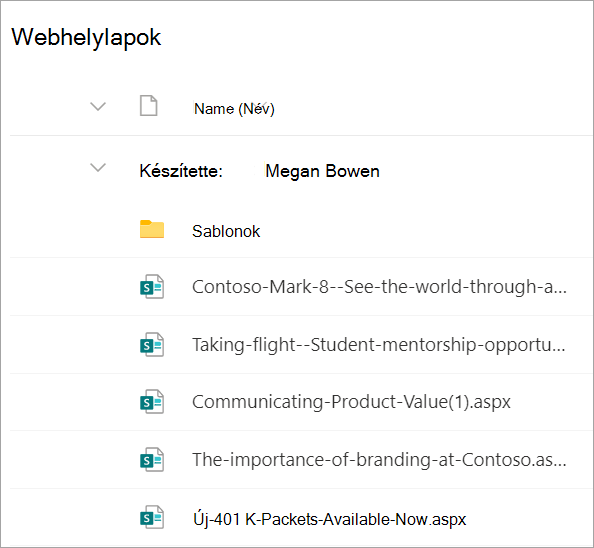Screen dimensions: 594x548
Task: Click the yellow Sablonok folder icon
Action: coord(152,229)
